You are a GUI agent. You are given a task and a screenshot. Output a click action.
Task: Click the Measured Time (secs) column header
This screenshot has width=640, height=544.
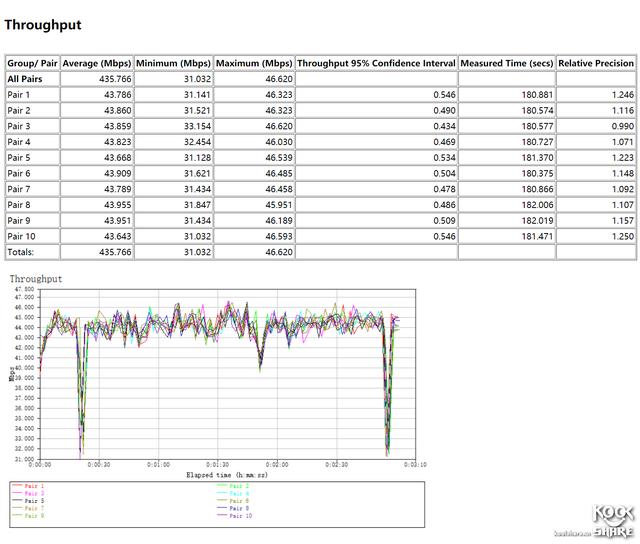(x=507, y=62)
